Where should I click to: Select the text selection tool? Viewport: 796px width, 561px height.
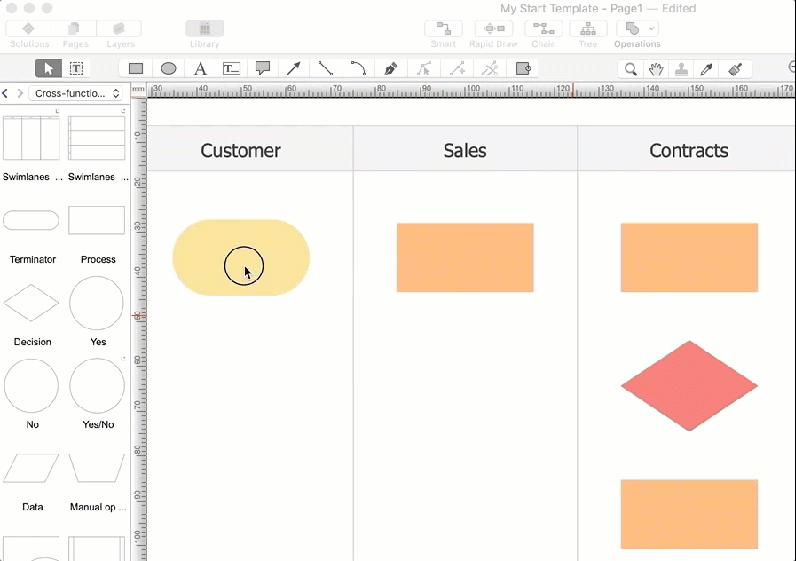click(x=76, y=69)
